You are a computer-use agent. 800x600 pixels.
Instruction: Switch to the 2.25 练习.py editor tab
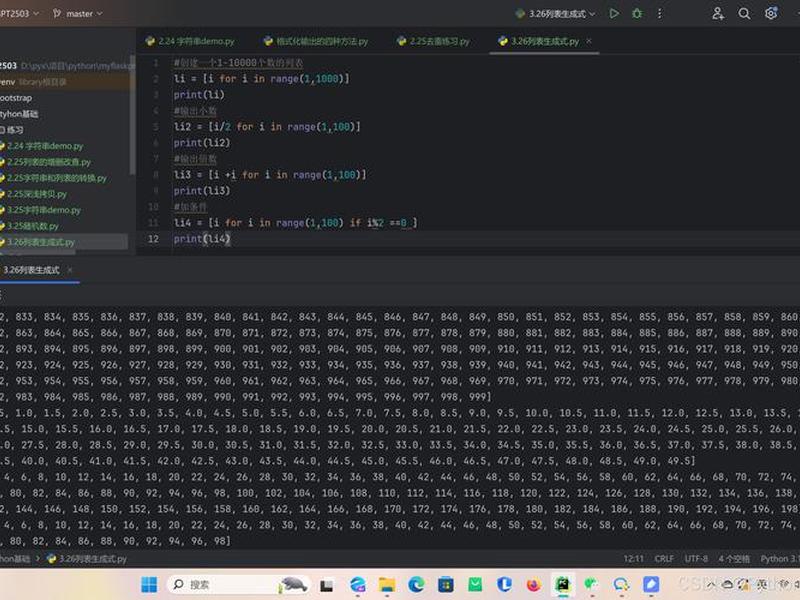pos(433,41)
